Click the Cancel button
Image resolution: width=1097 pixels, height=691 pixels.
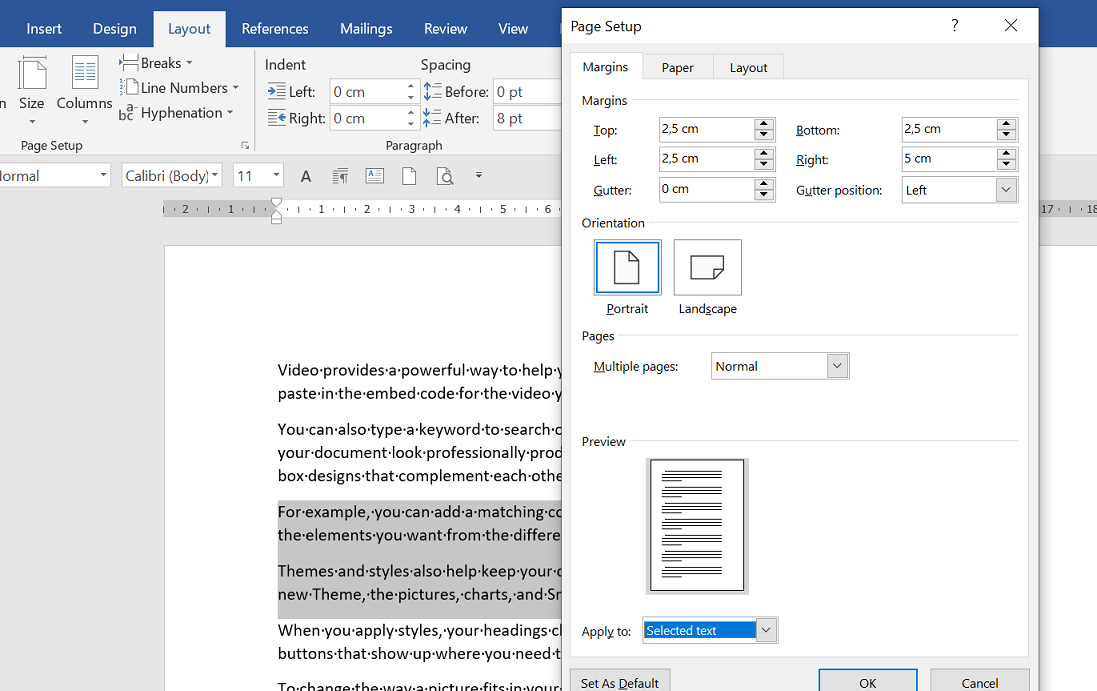coord(979,683)
